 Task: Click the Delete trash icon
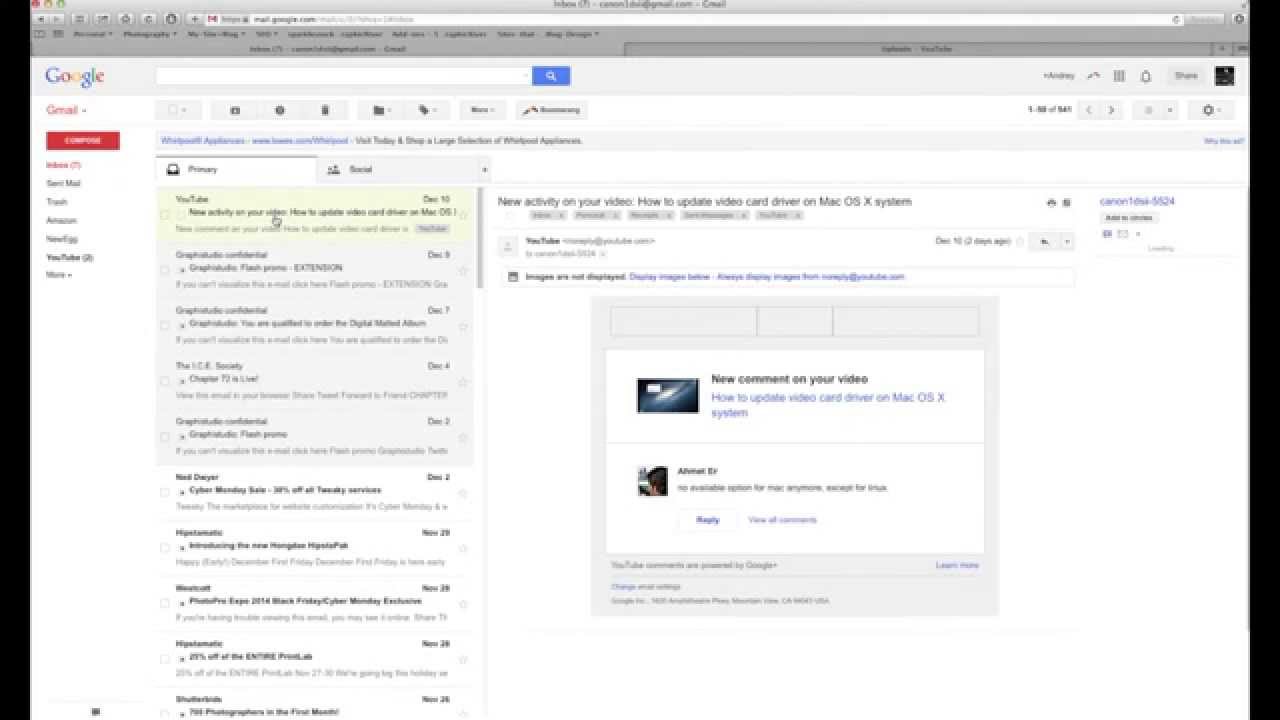click(325, 110)
